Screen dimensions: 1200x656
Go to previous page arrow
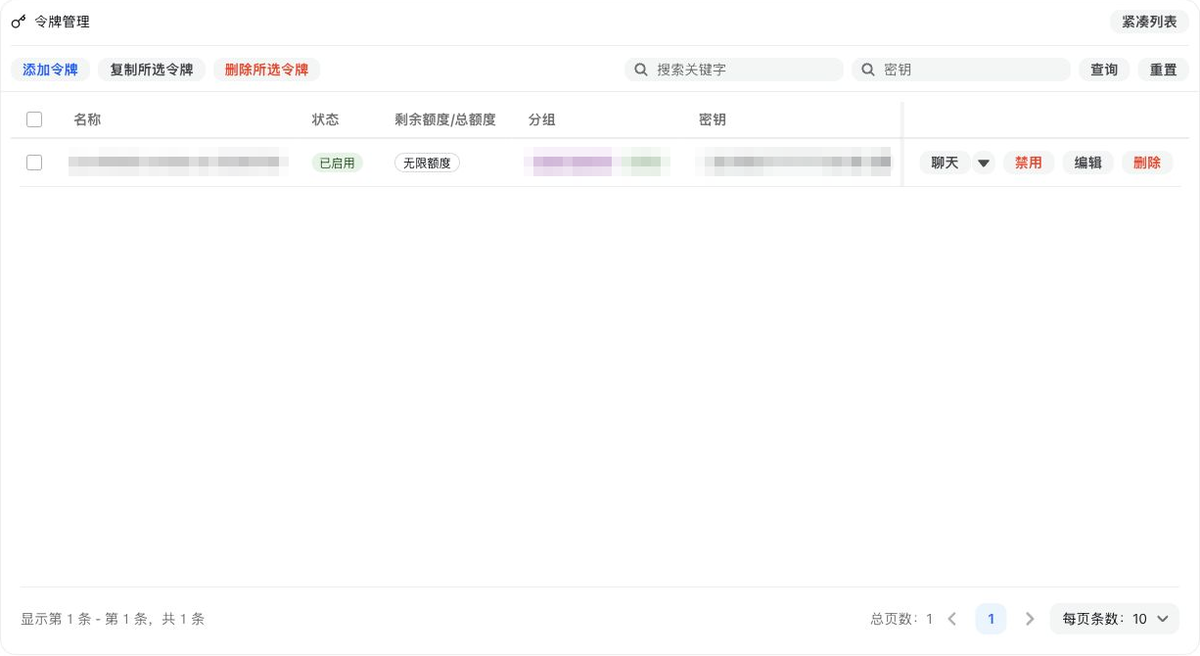point(952,619)
